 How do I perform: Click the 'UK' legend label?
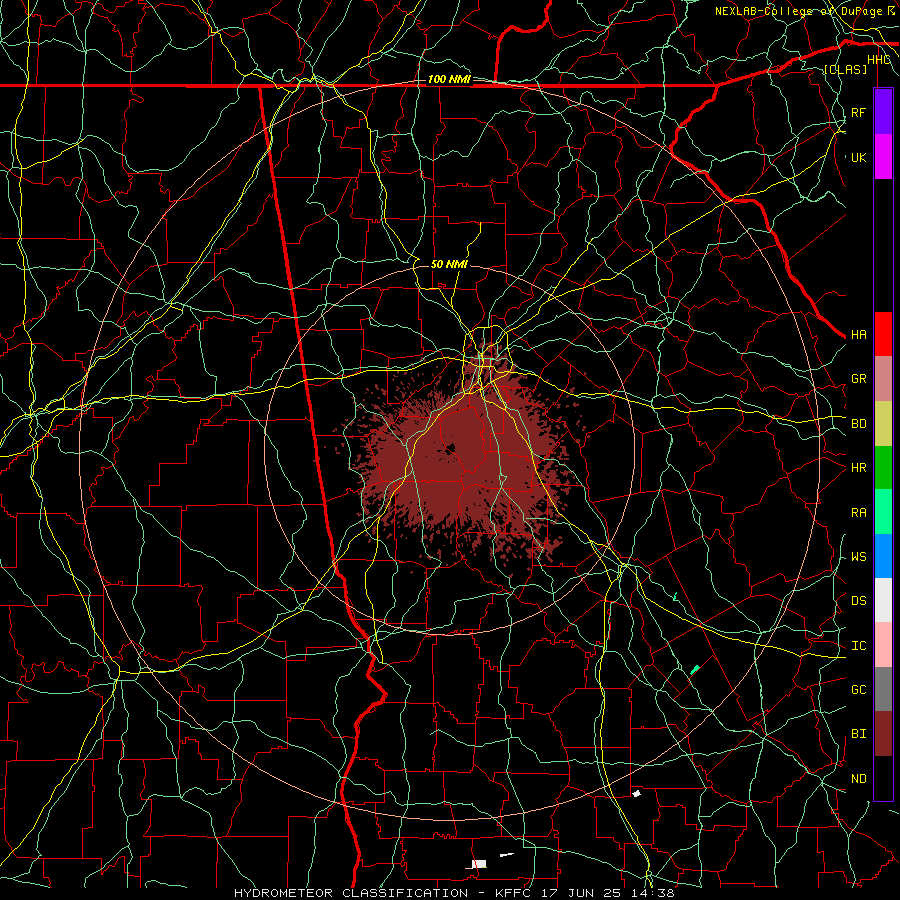pos(858,157)
